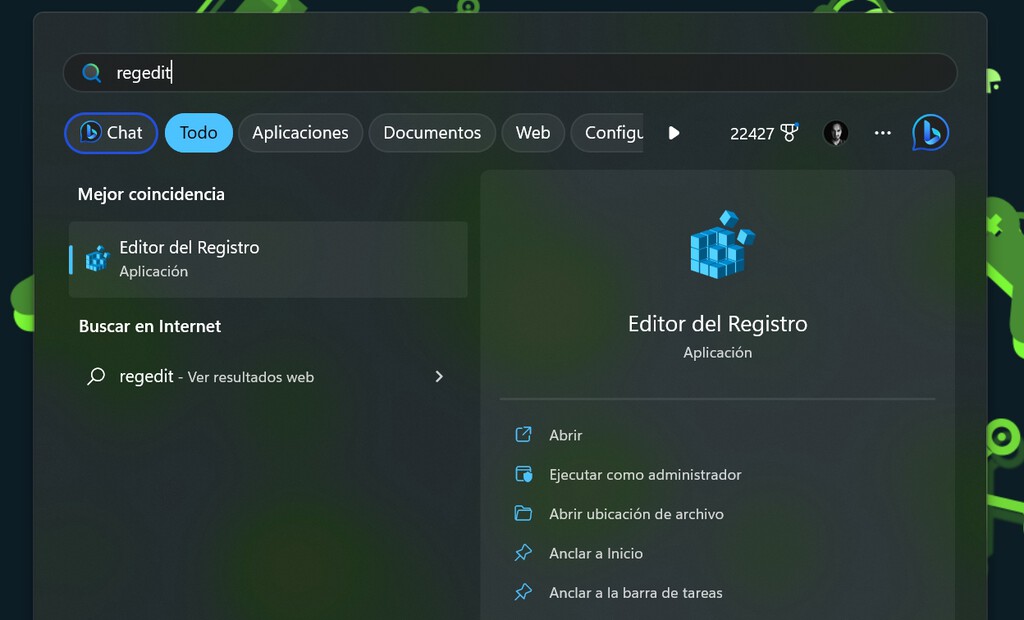Viewport: 1024px width, 620px height.
Task: Select the Web search filter
Action: [533, 132]
